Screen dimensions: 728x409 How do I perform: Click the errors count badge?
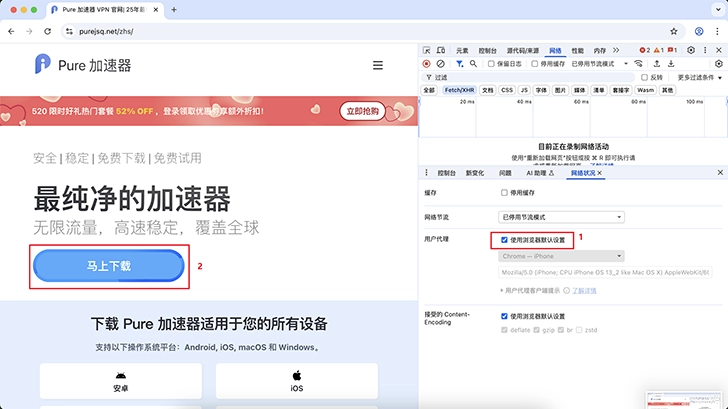645,50
